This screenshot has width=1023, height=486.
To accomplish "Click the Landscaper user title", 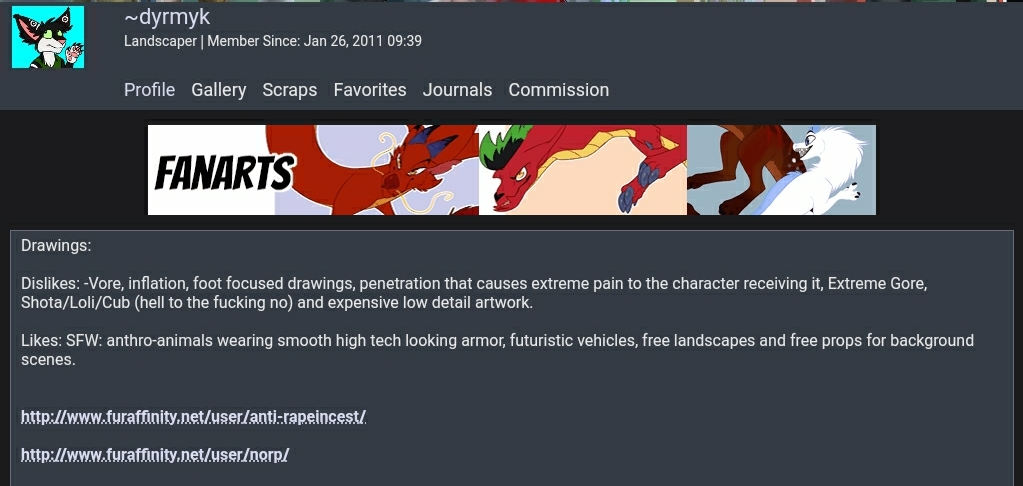I will [x=160, y=41].
